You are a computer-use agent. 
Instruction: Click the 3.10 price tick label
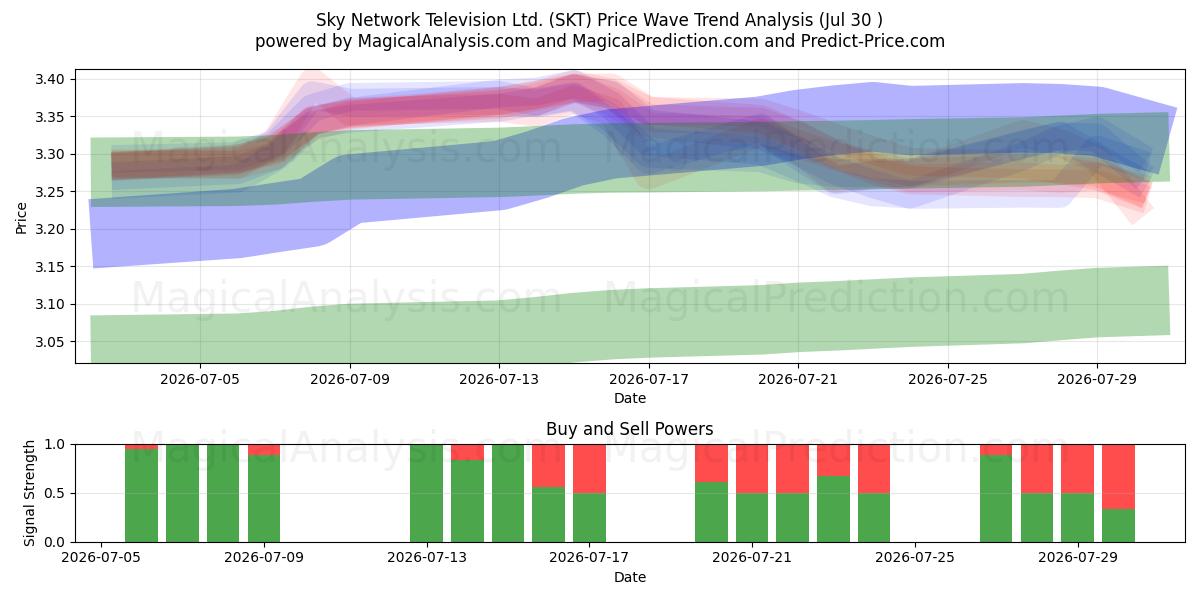[52, 304]
